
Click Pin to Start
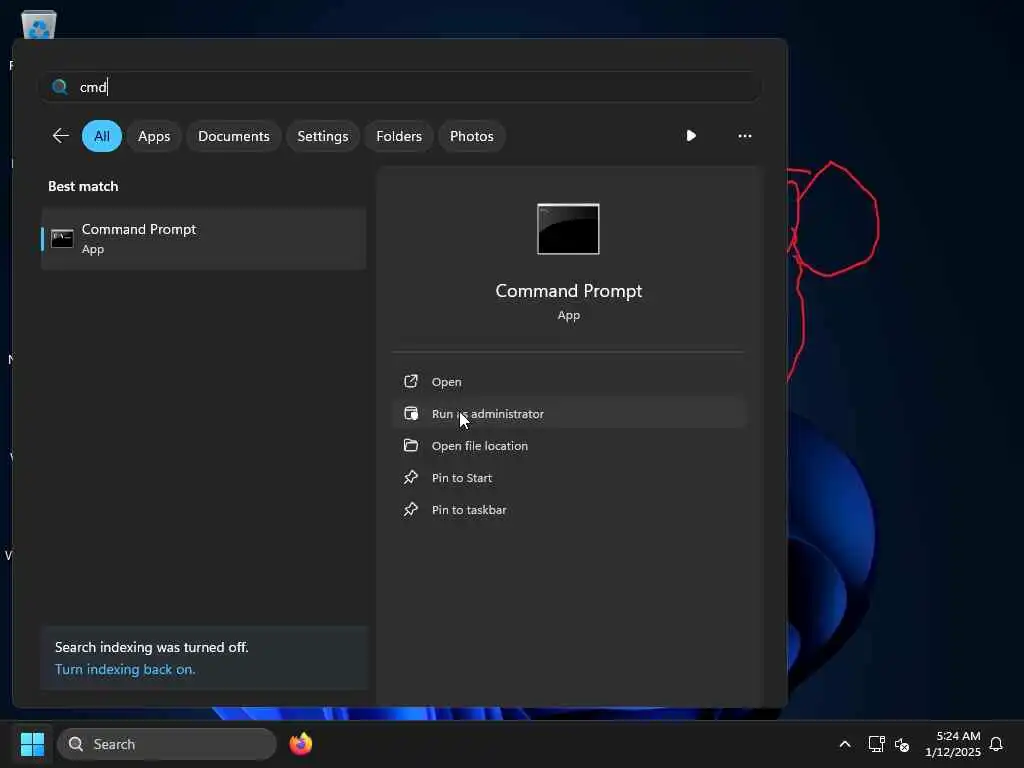point(569,477)
